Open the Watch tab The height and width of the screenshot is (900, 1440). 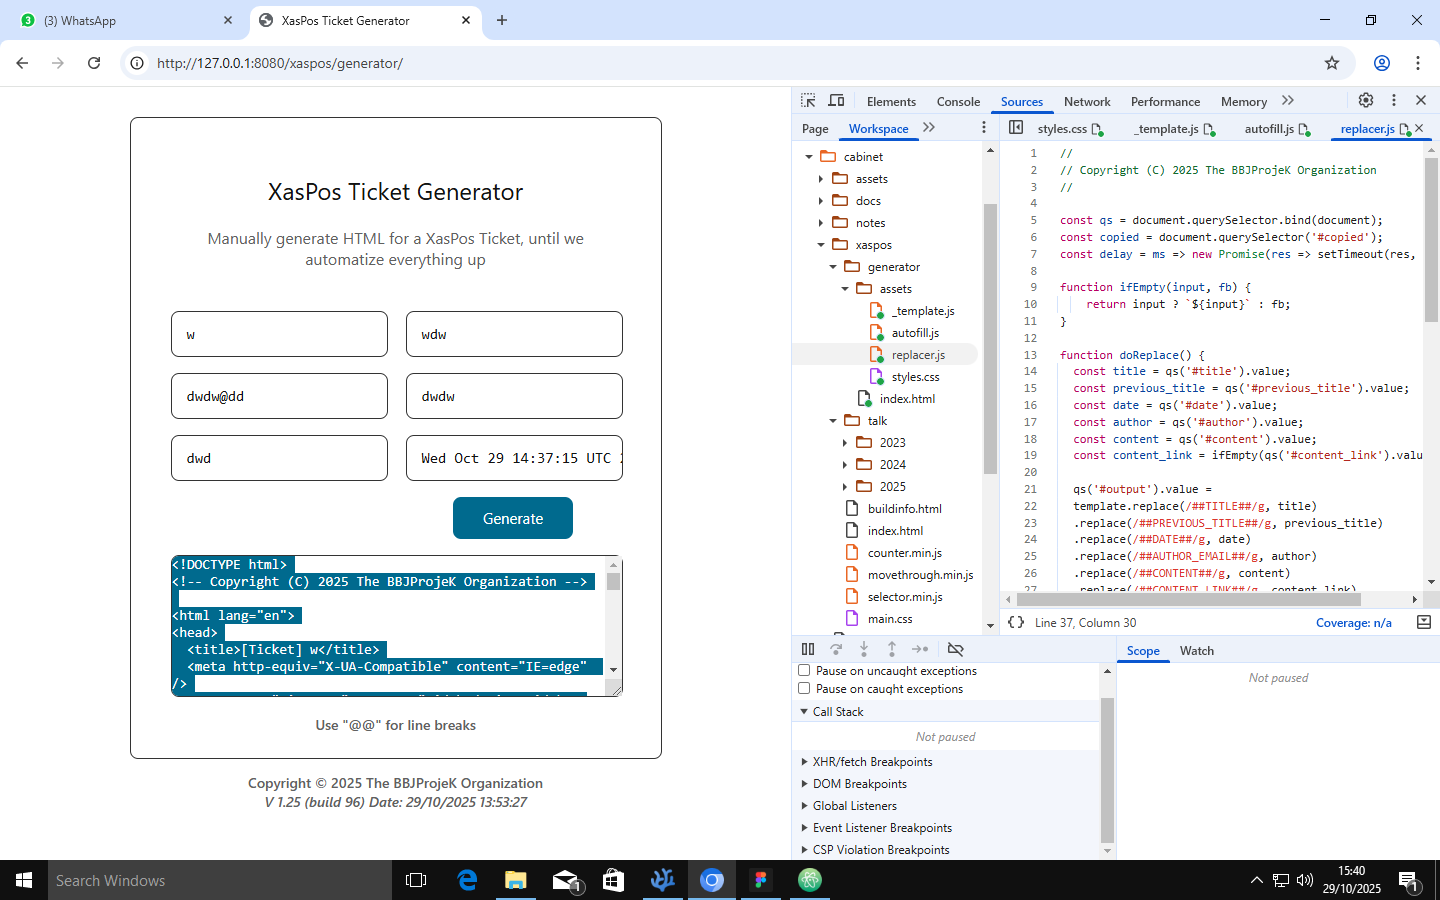pos(1196,651)
